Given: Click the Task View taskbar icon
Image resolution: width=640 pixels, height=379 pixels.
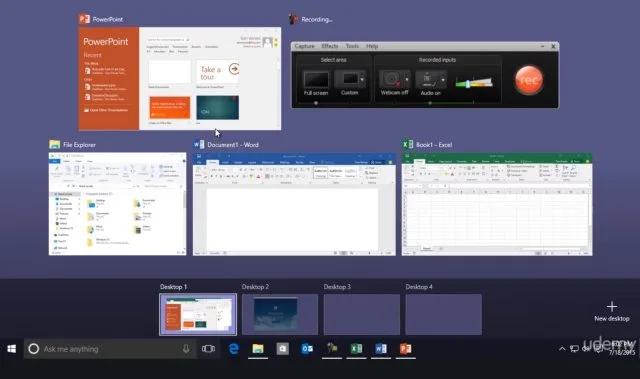Looking at the screenshot, I should [x=208, y=349].
